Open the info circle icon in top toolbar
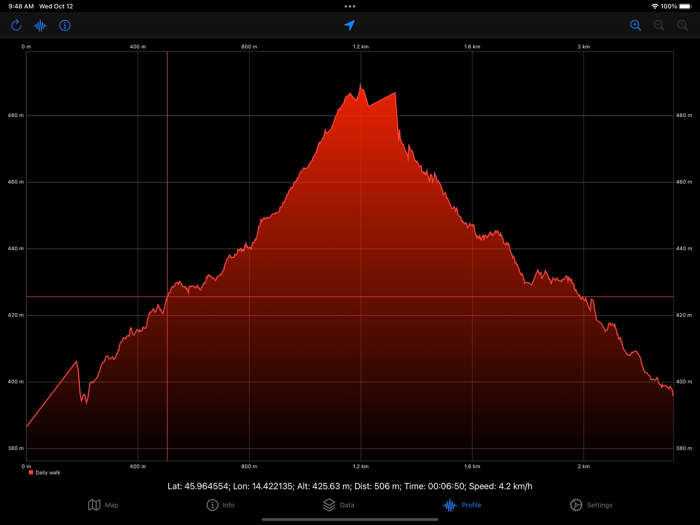The width and height of the screenshot is (700, 525). point(65,25)
